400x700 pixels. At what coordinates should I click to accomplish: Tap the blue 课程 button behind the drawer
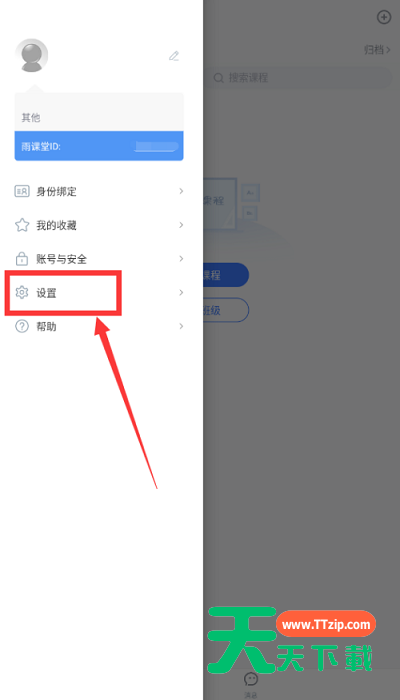(x=226, y=275)
